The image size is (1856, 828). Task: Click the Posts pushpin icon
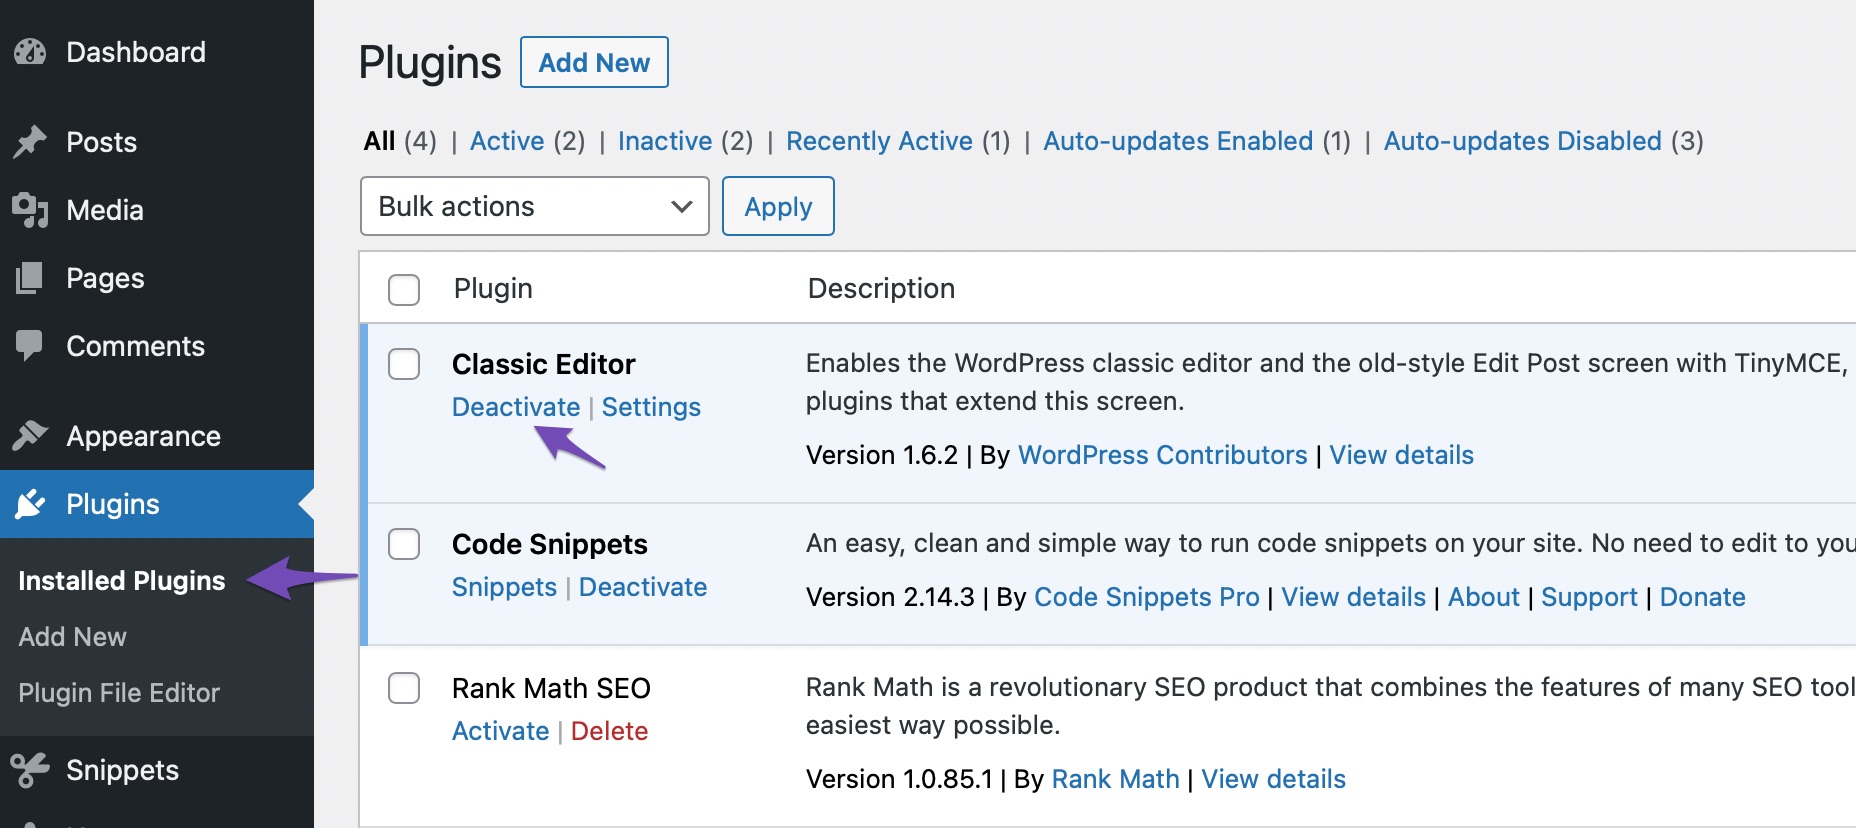30,142
